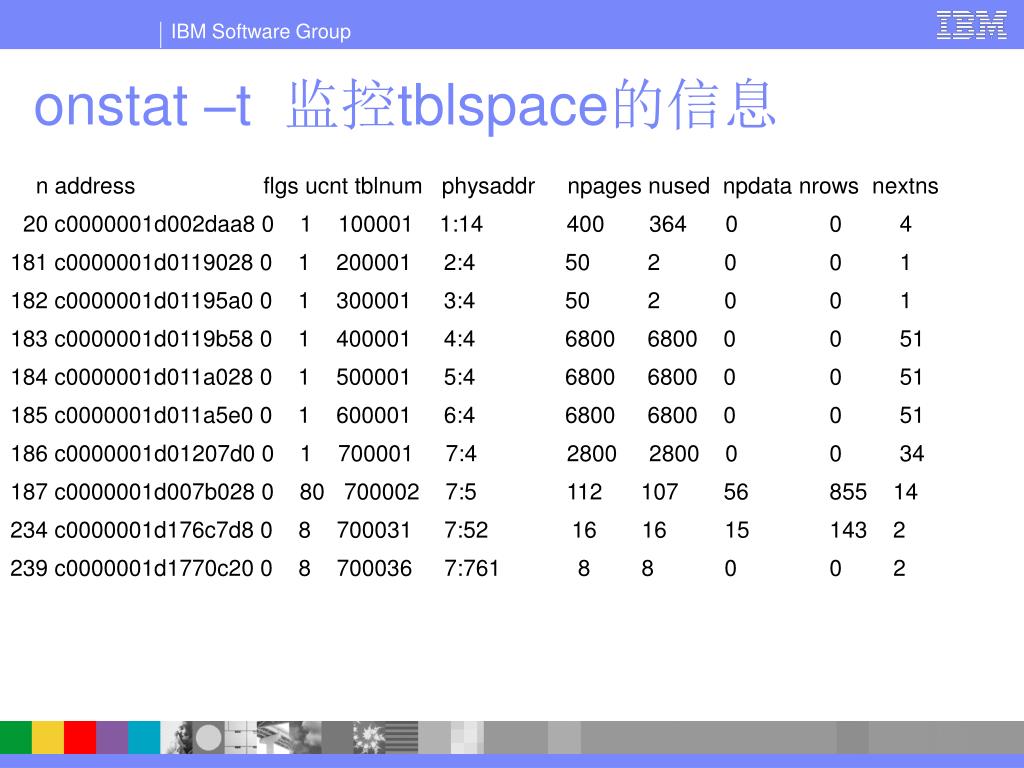1024x768 pixels.
Task: Click nextns value '34'
Action: click(912, 454)
